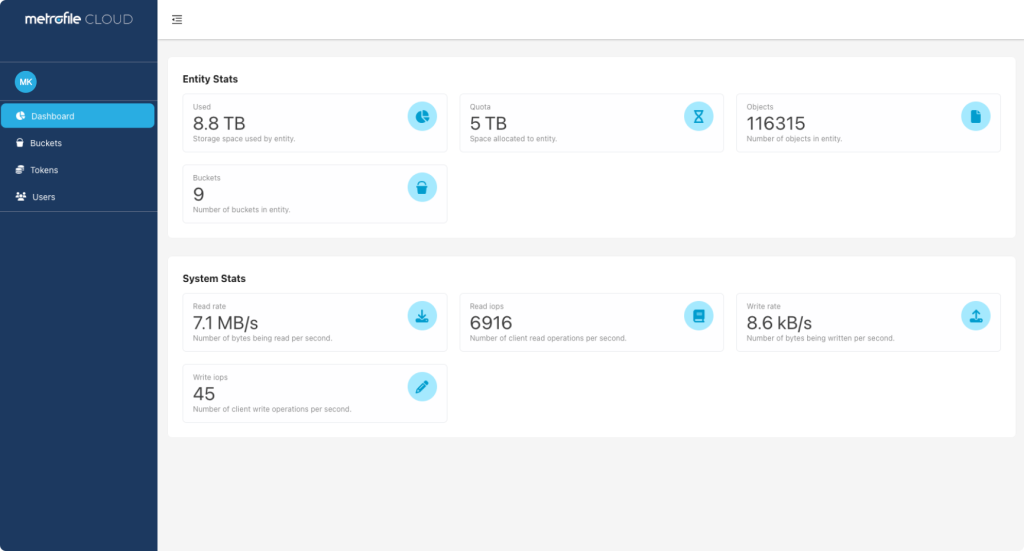Open the Buckets sidebar menu item

pos(78,143)
